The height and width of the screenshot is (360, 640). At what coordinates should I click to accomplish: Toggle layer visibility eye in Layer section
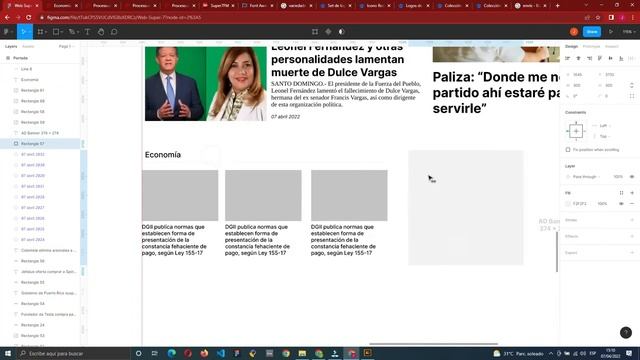pos(632,177)
